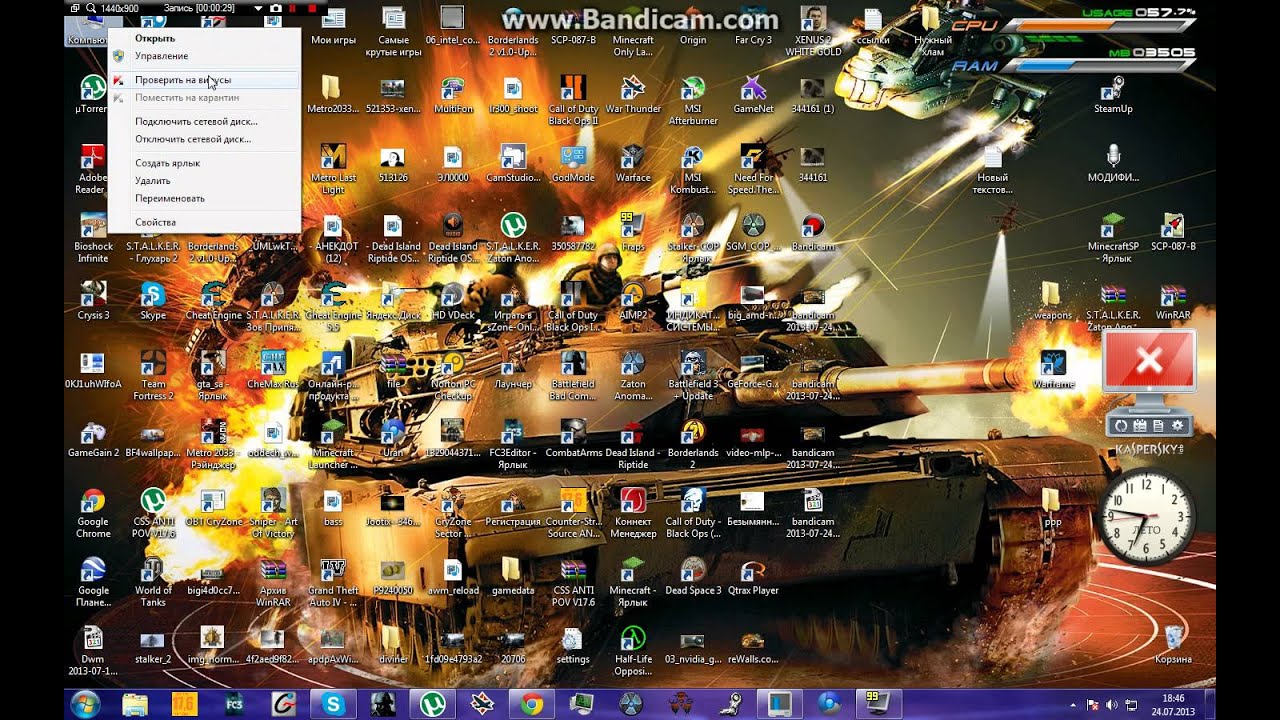
Task: Open Bandicam recording bar dropdown arrow
Action: click(x=258, y=8)
